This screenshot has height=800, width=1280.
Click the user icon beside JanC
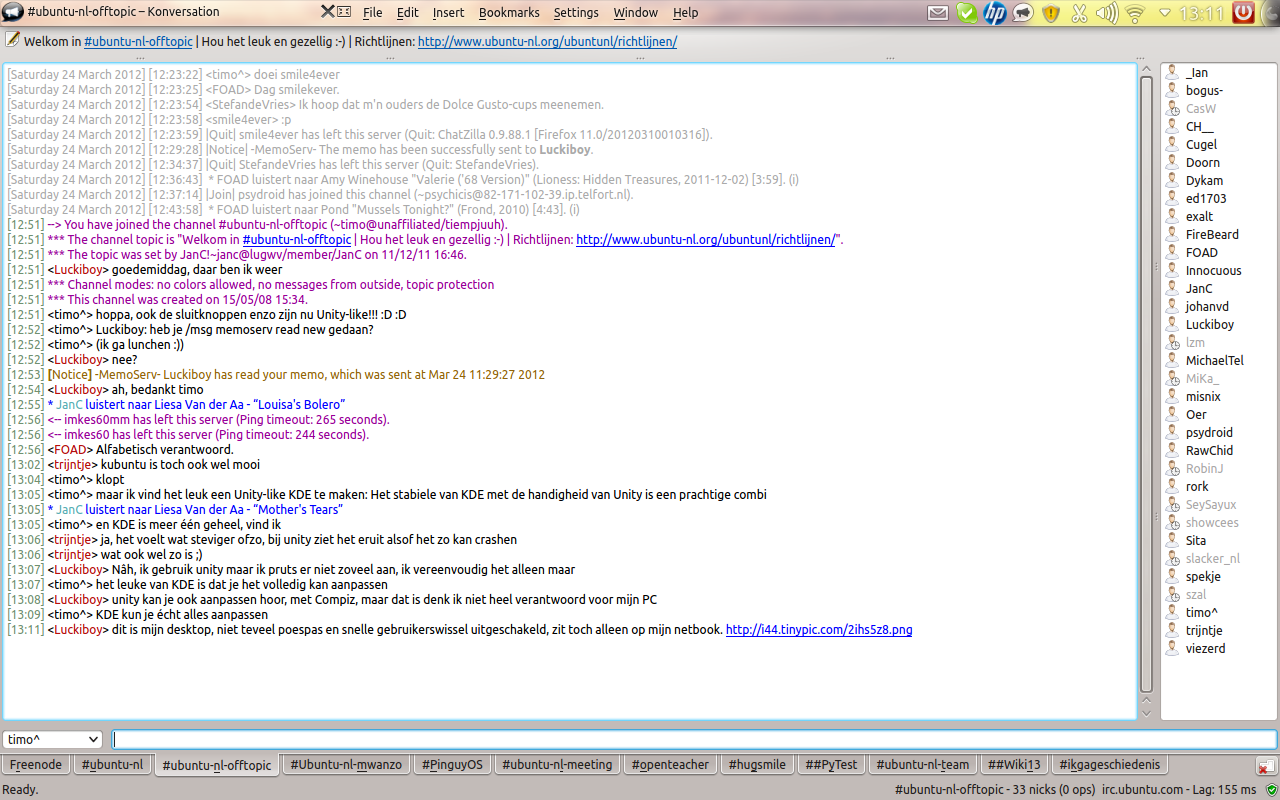(1172, 288)
